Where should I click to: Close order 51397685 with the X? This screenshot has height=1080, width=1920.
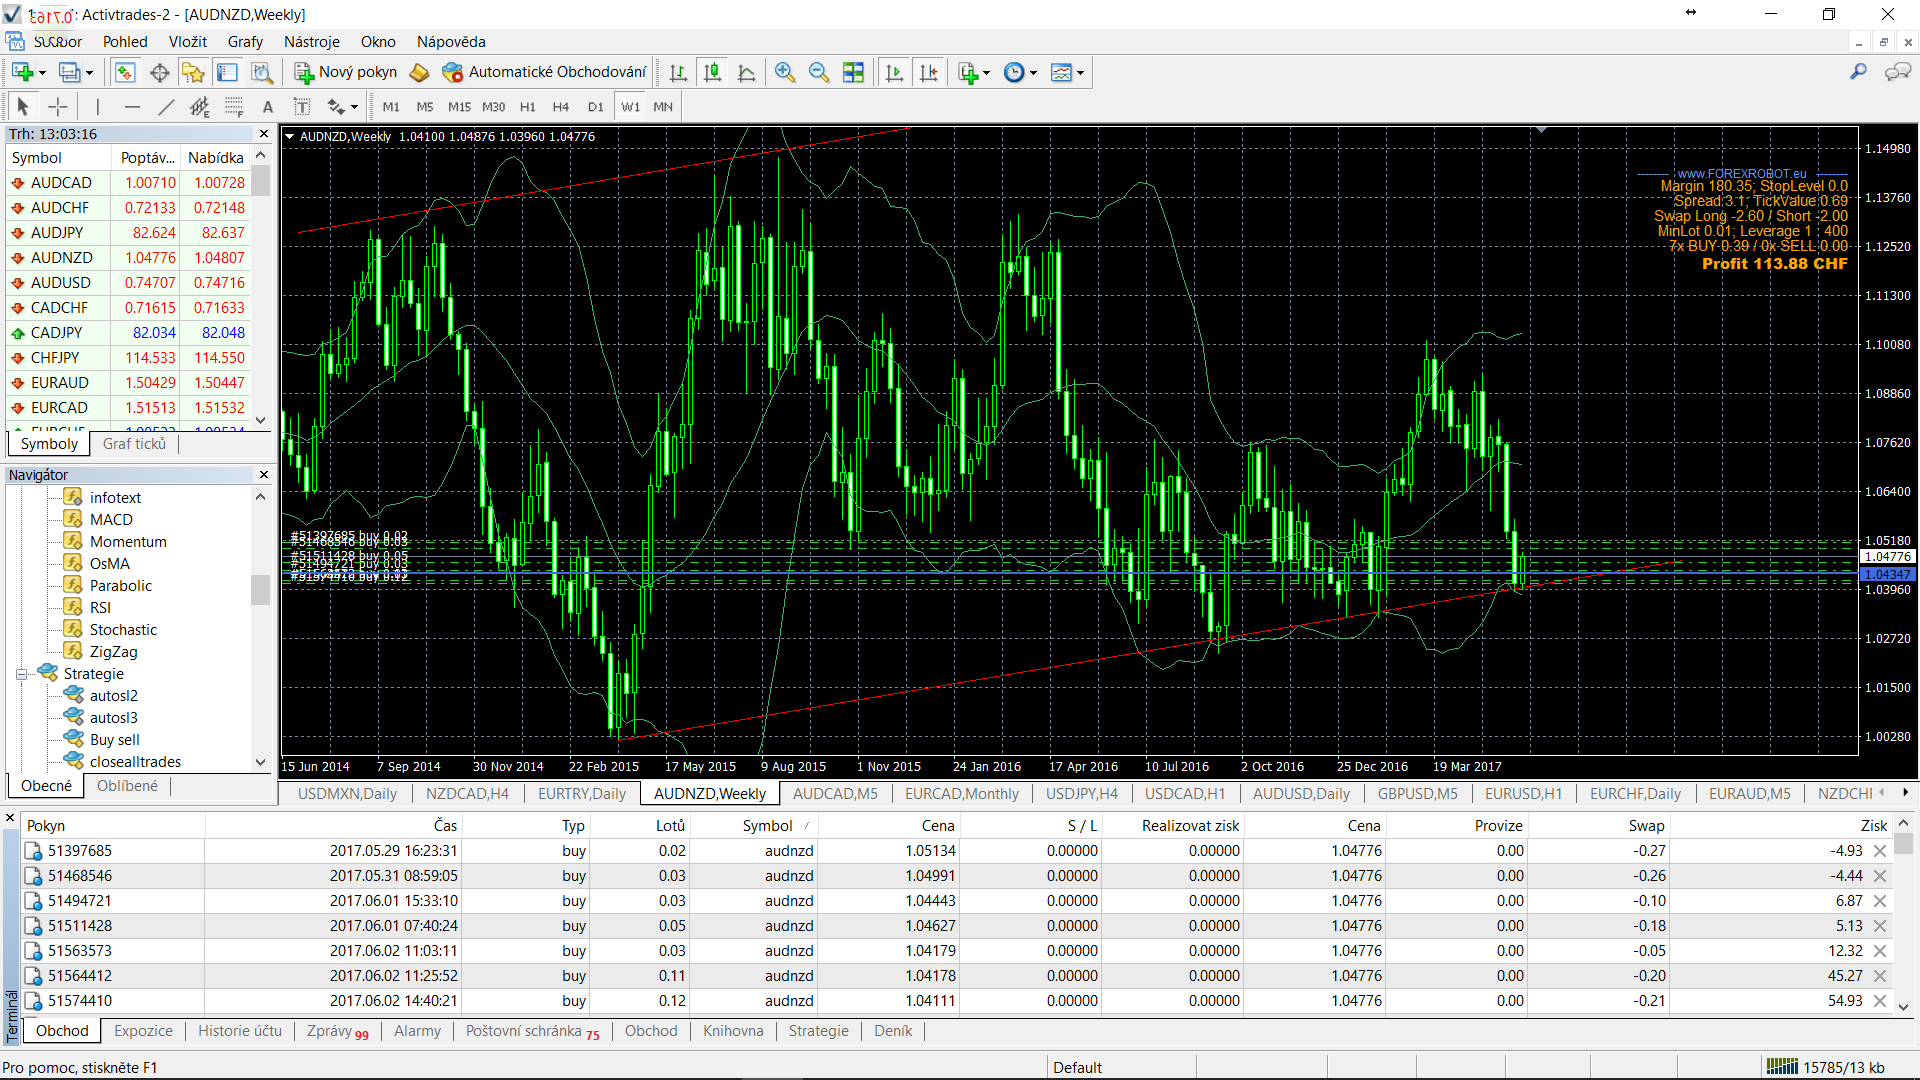click(1880, 851)
